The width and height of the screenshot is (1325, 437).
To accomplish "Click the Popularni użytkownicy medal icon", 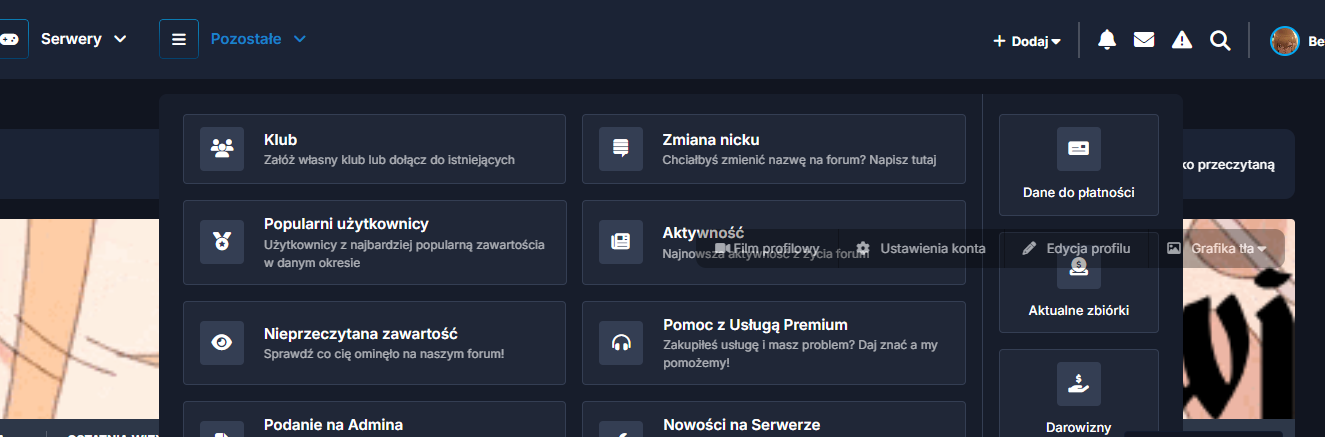I will 222,241.
